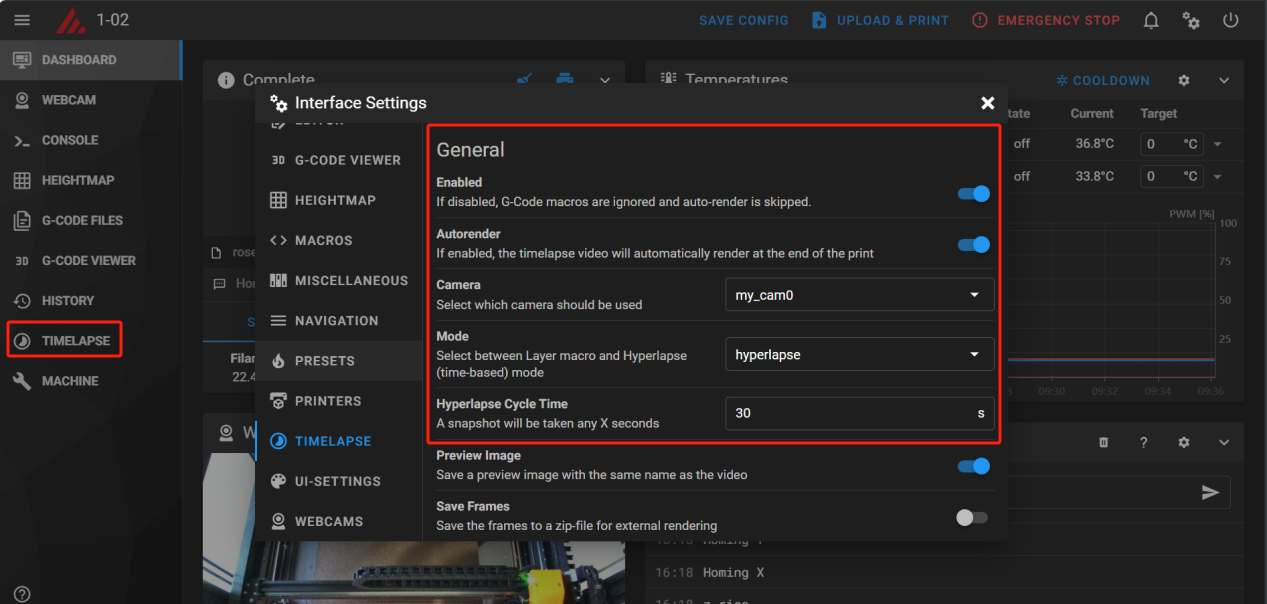This screenshot has height=604, width=1267.
Task: Open the Macros settings tab
Action: pyautogui.click(x=339, y=240)
